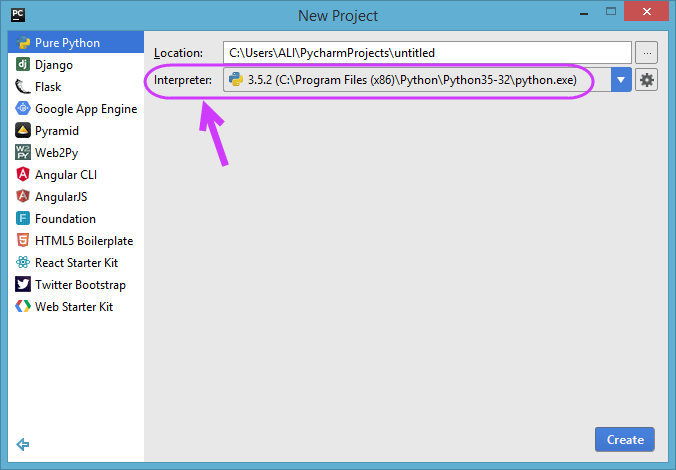Choose the Angular CLI icon

22,175
